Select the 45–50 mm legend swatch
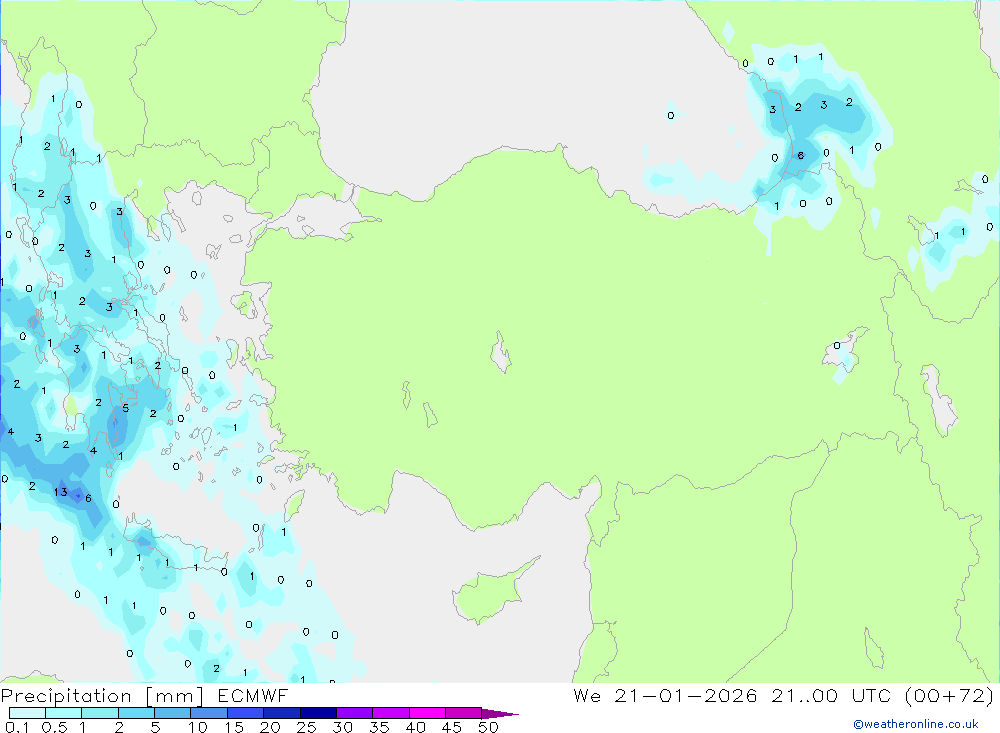1000x733 pixels. (464, 713)
